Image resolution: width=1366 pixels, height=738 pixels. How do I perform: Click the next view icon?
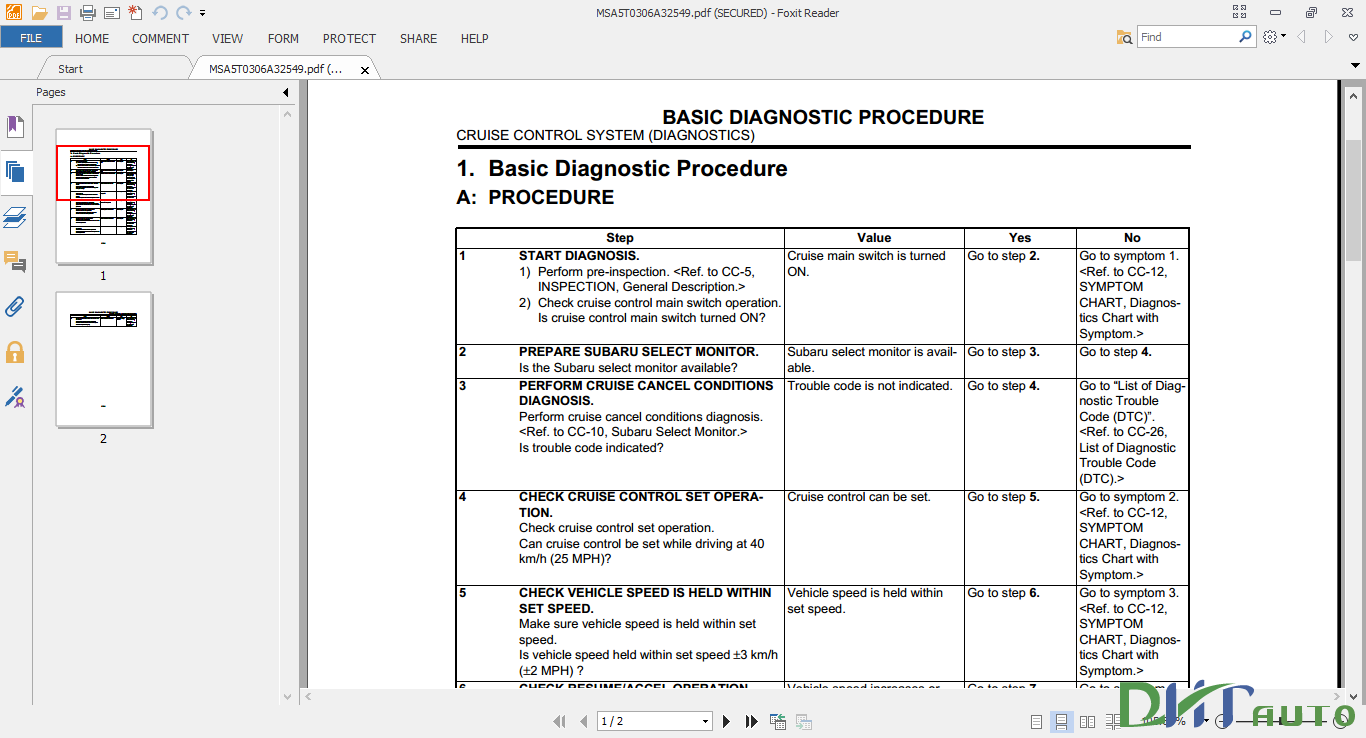803,721
